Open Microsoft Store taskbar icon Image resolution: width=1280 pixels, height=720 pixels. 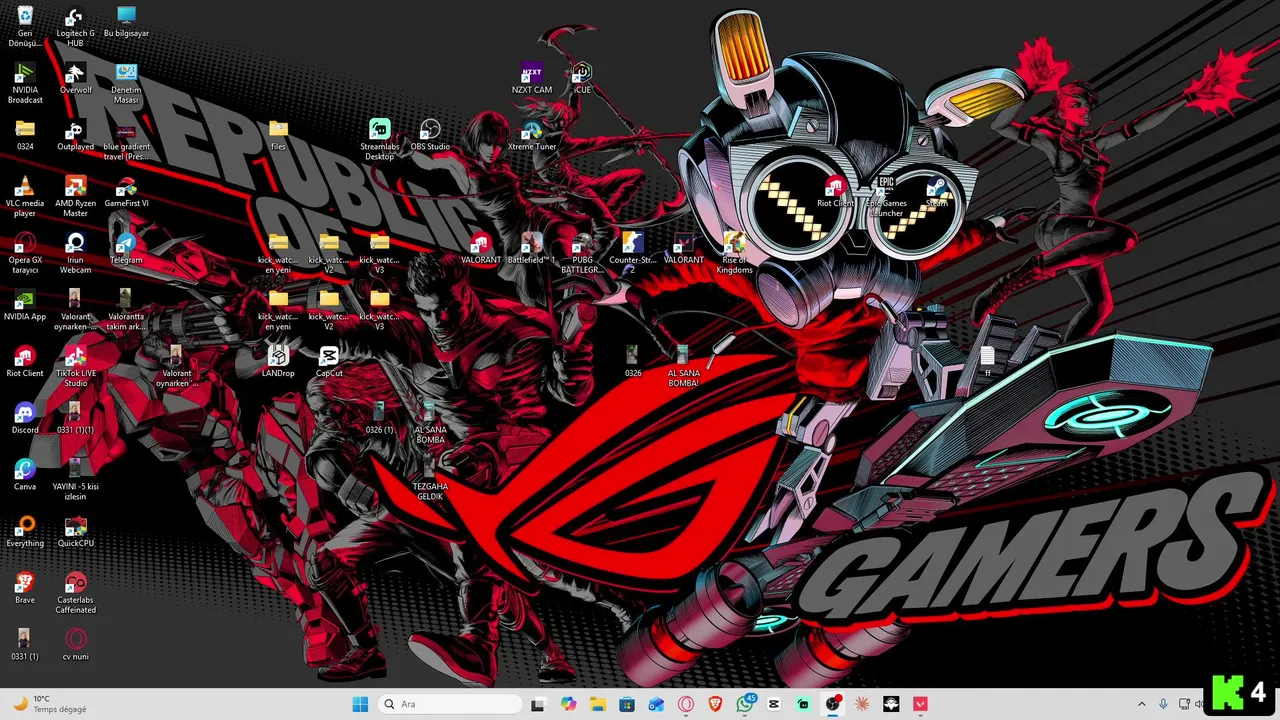point(627,704)
